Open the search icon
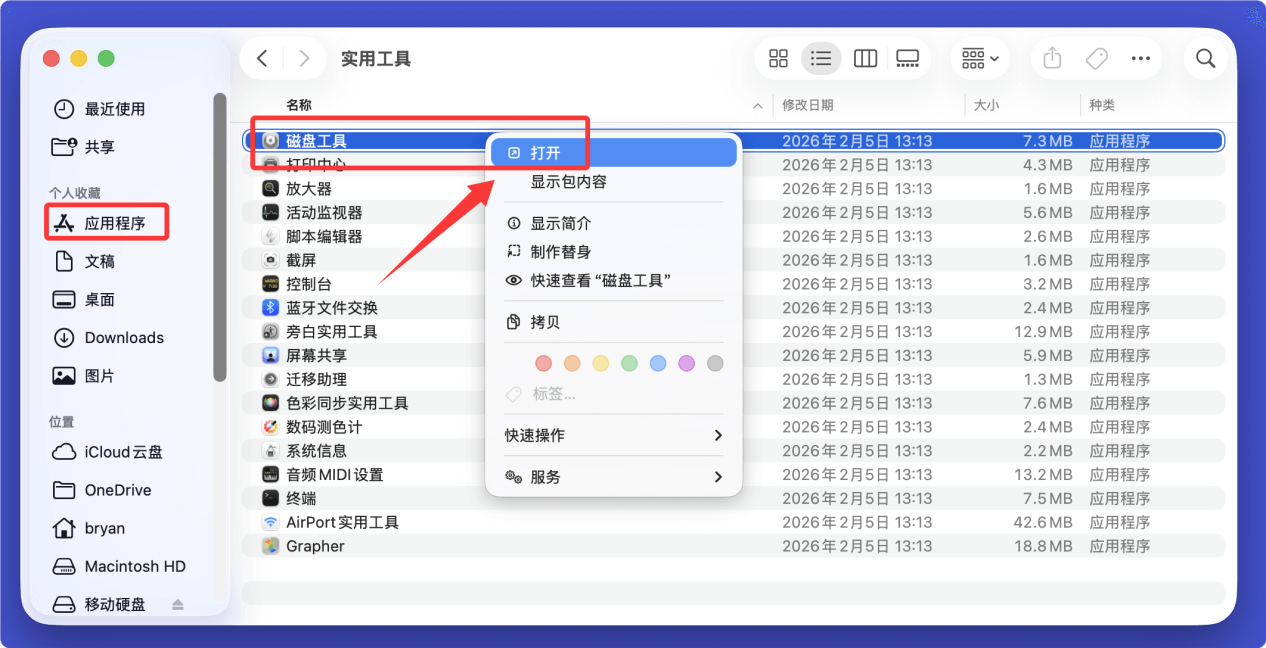Image resolution: width=1266 pixels, height=648 pixels. point(1205,58)
